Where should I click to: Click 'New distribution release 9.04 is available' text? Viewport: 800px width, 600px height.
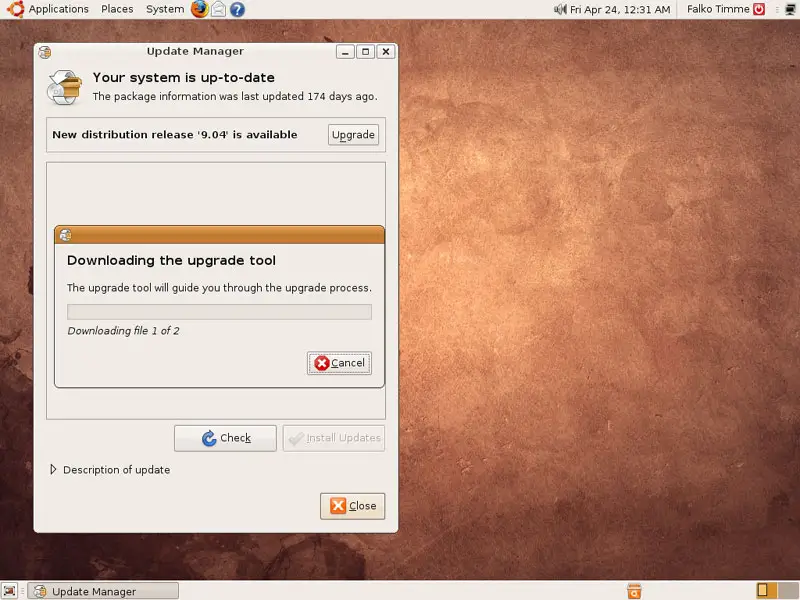pyautogui.click(x=174, y=135)
